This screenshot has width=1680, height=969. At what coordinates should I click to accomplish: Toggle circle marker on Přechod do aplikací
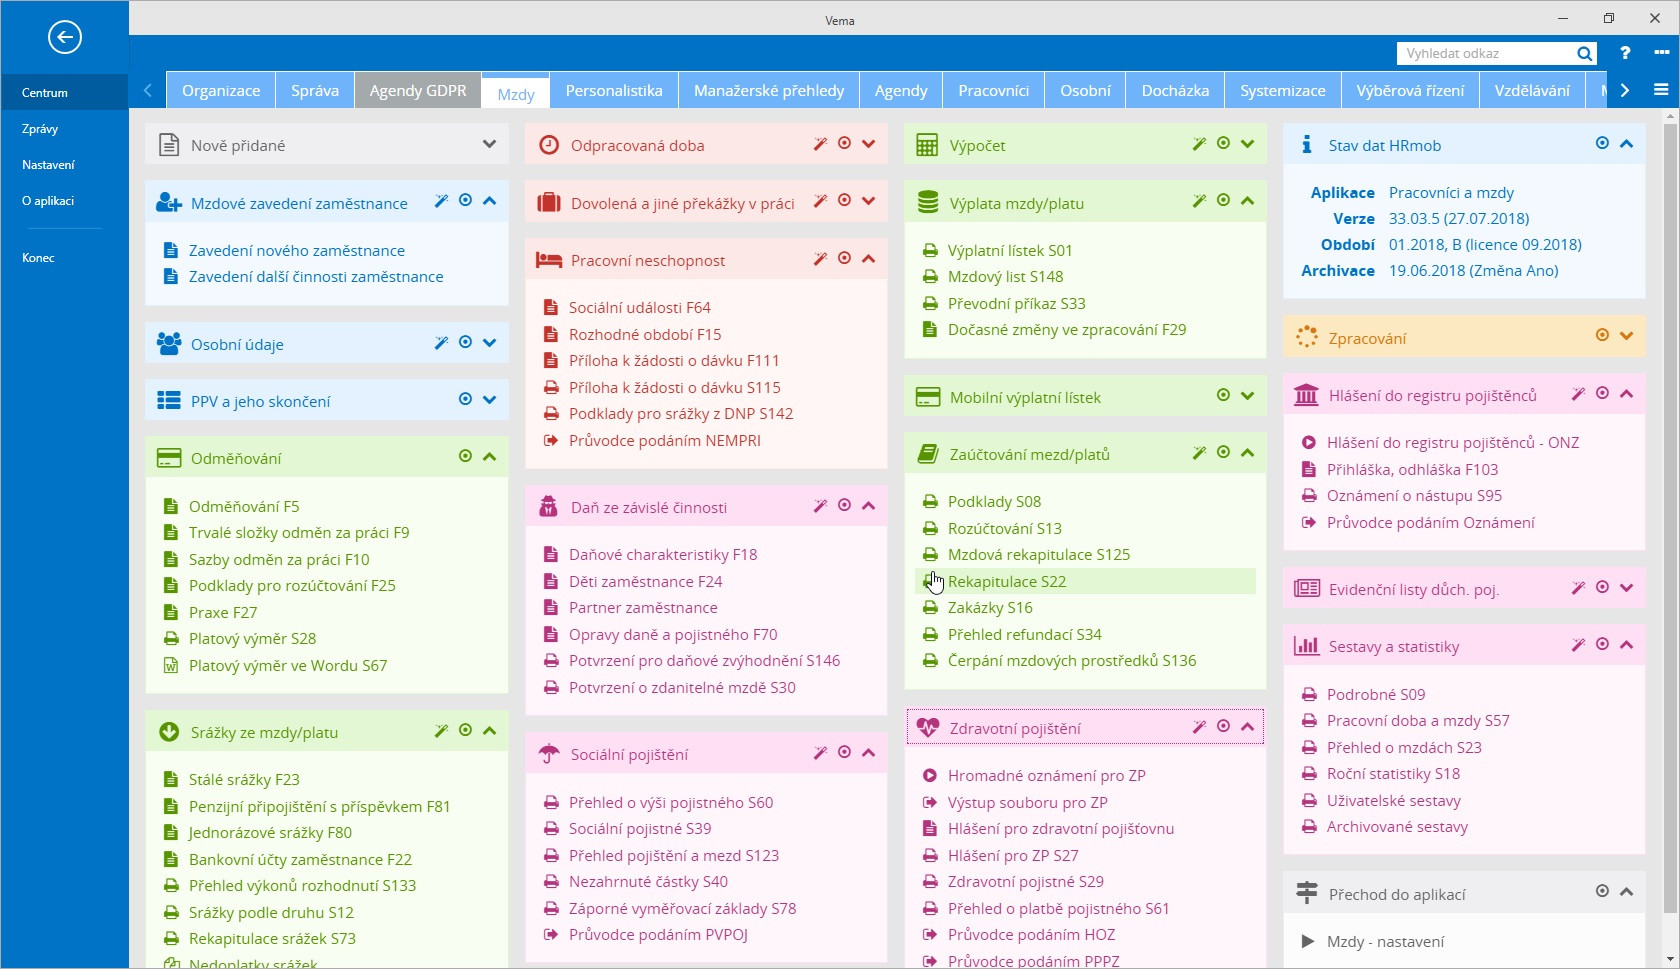click(1602, 892)
